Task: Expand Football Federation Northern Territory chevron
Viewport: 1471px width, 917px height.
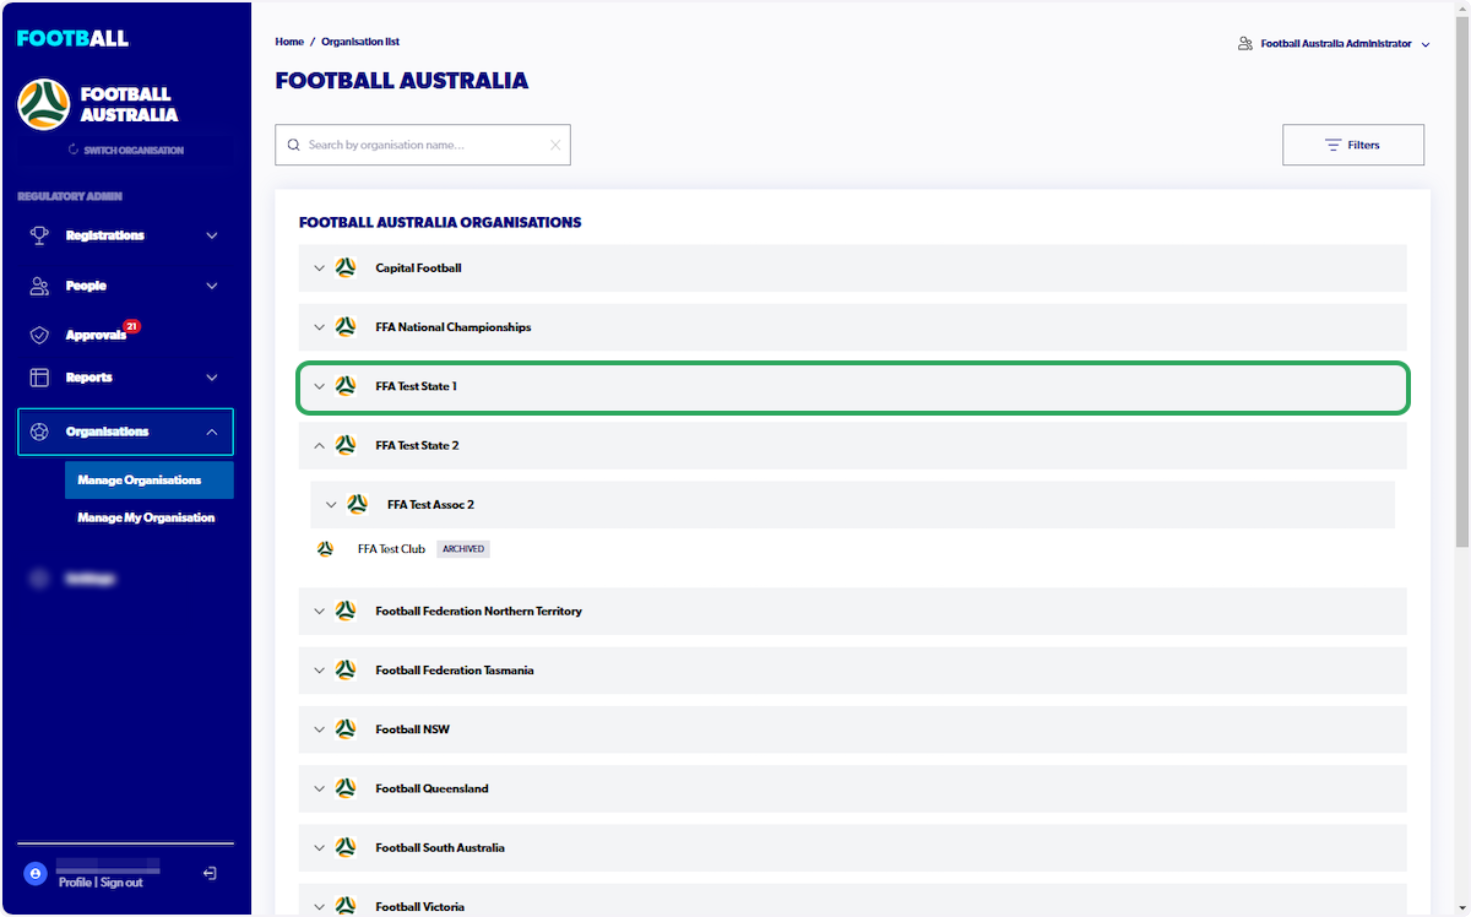Action: pos(319,611)
